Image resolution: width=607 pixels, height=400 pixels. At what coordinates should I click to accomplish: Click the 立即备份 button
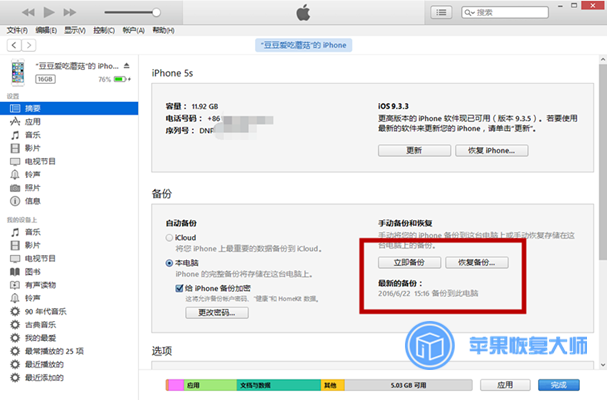tap(409, 263)
